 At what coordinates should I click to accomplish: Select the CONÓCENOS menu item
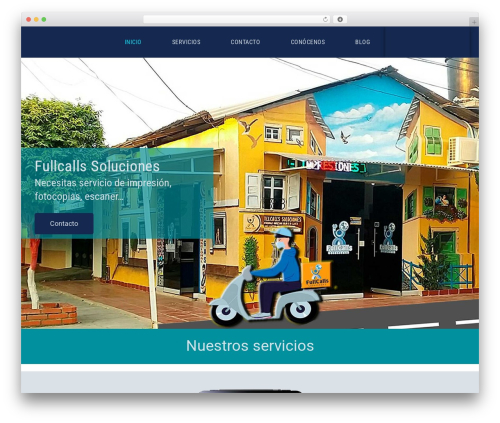click(x=308, y=42)
